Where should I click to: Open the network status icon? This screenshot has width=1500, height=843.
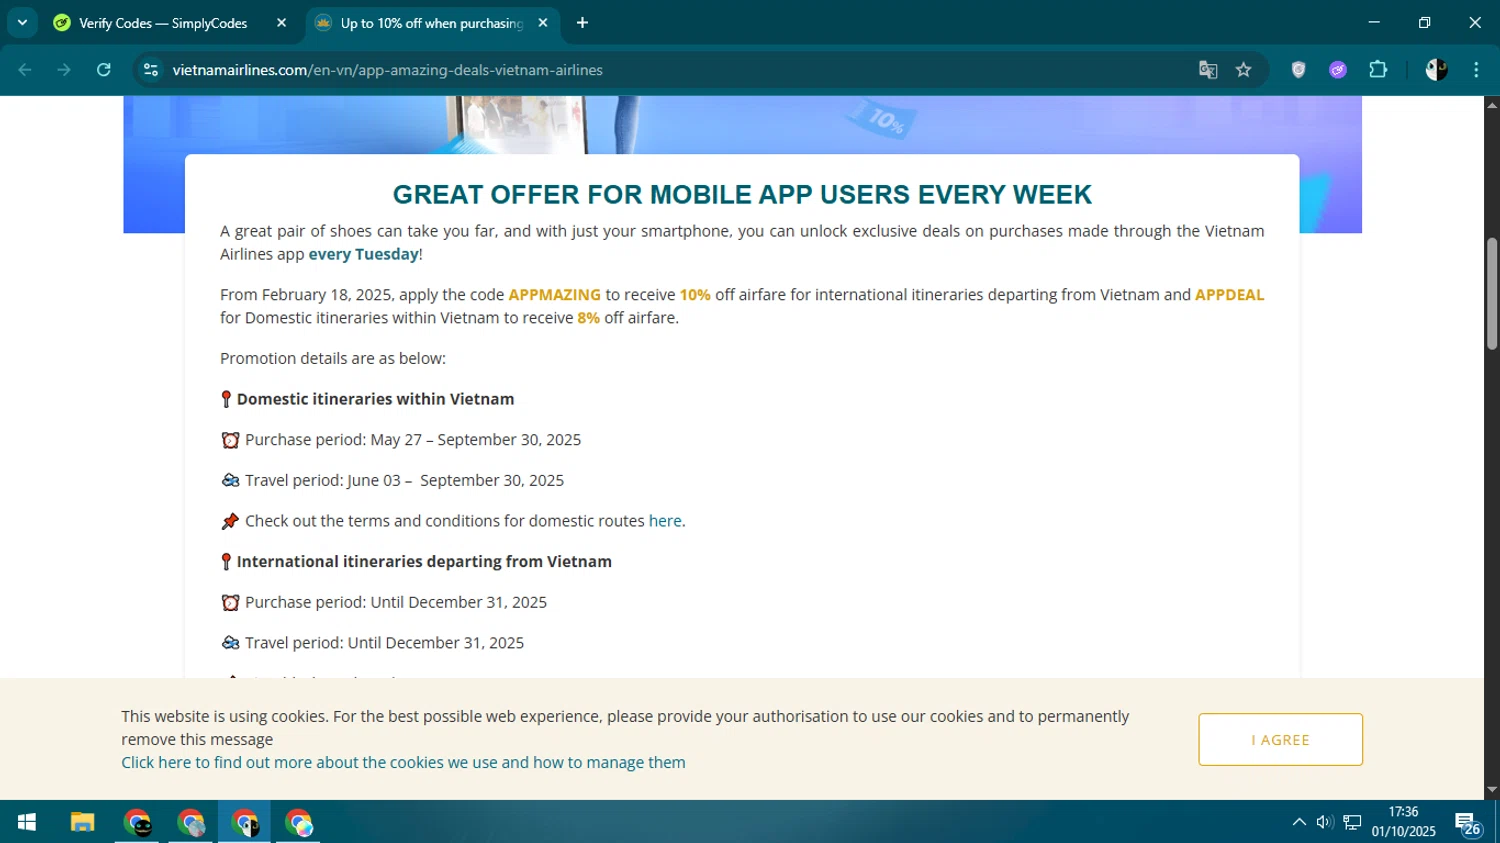point(1352,822)
